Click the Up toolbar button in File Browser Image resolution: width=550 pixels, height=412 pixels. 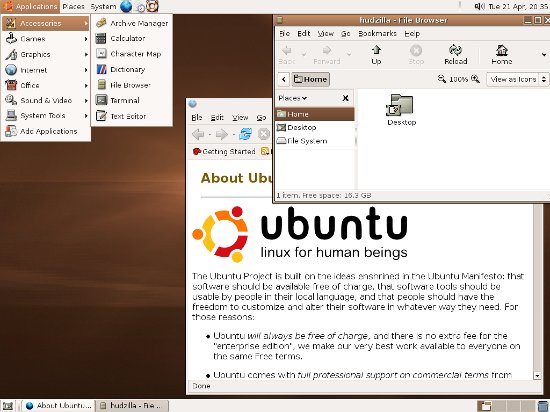[x=376, y=55]
